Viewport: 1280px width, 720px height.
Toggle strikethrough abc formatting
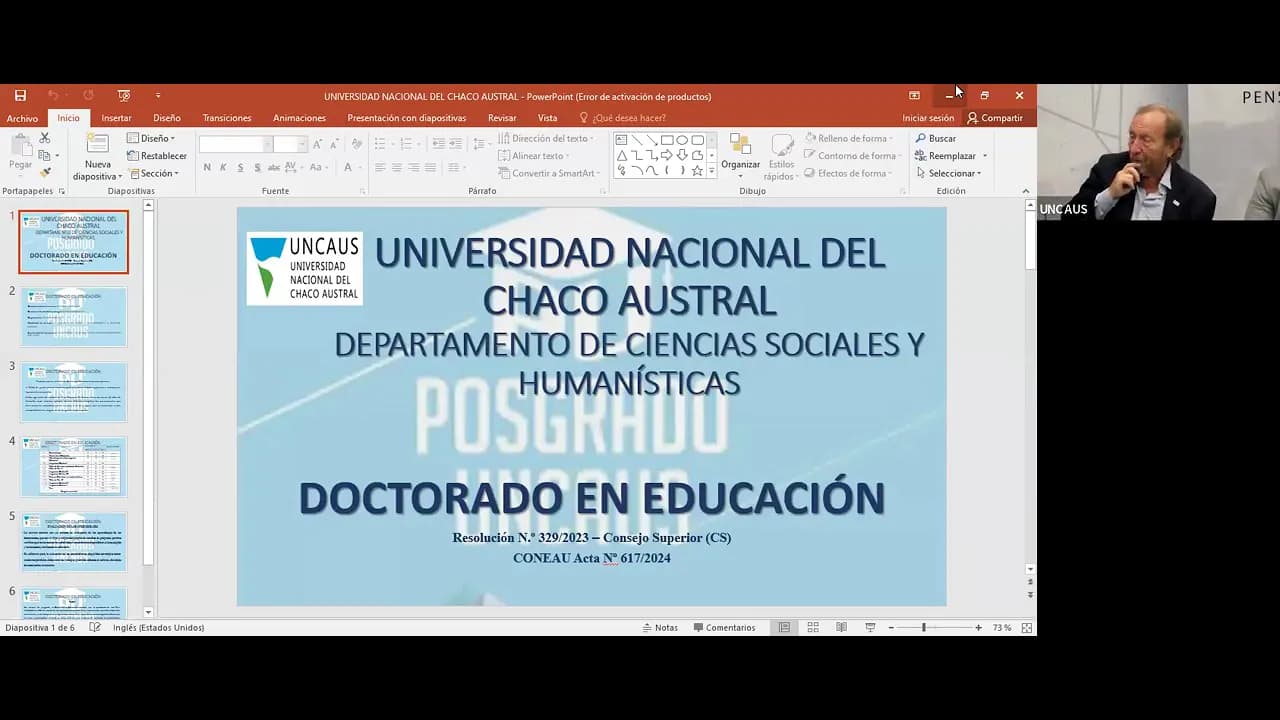pos(273,168)
